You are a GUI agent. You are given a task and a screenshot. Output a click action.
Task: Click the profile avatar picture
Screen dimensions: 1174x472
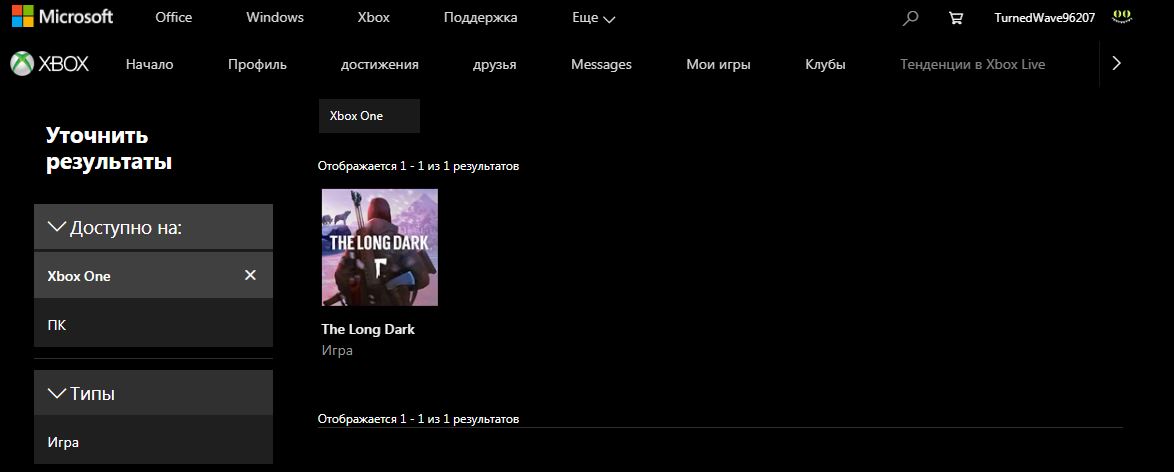1122,16
